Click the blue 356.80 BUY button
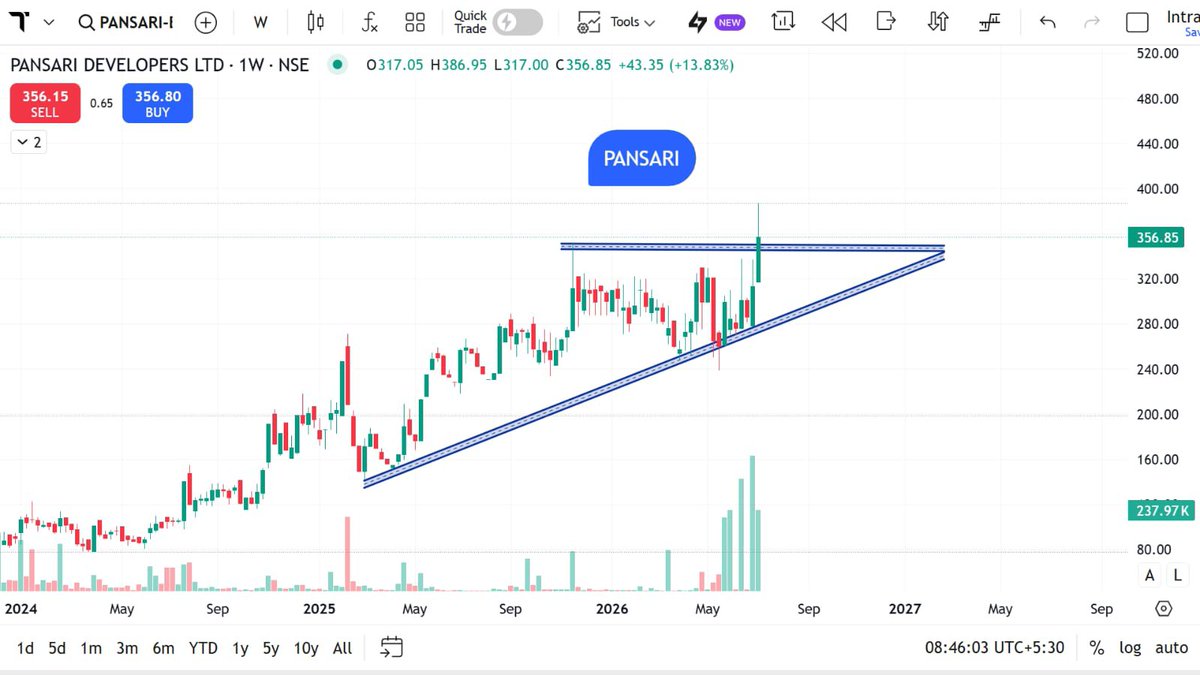This screenshot has height=675, width=1200. click(x=158, y=103)
